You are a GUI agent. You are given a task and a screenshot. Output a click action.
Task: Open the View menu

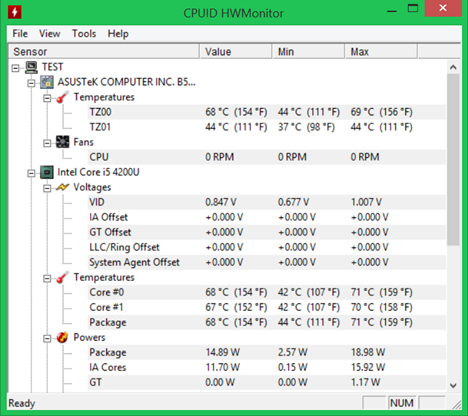click(49, 34)
